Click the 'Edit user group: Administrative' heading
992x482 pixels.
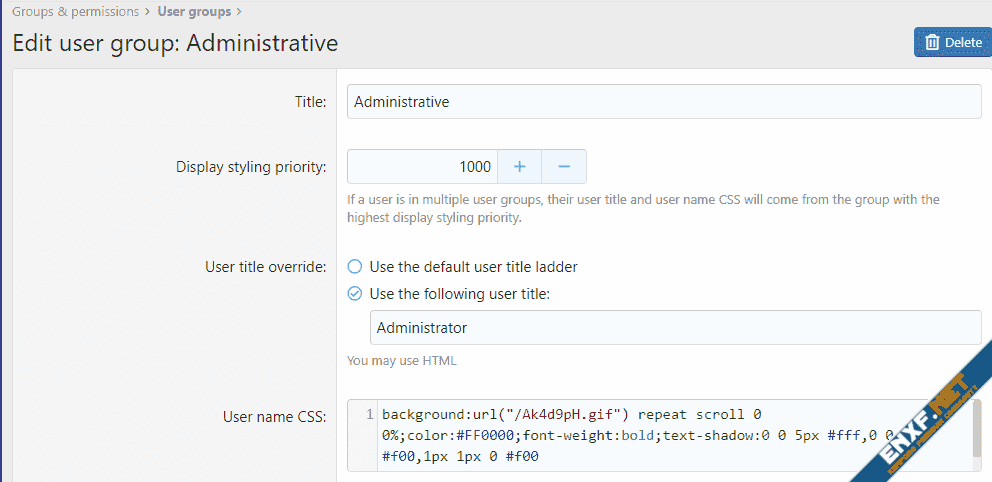click(x=175, y=43)
